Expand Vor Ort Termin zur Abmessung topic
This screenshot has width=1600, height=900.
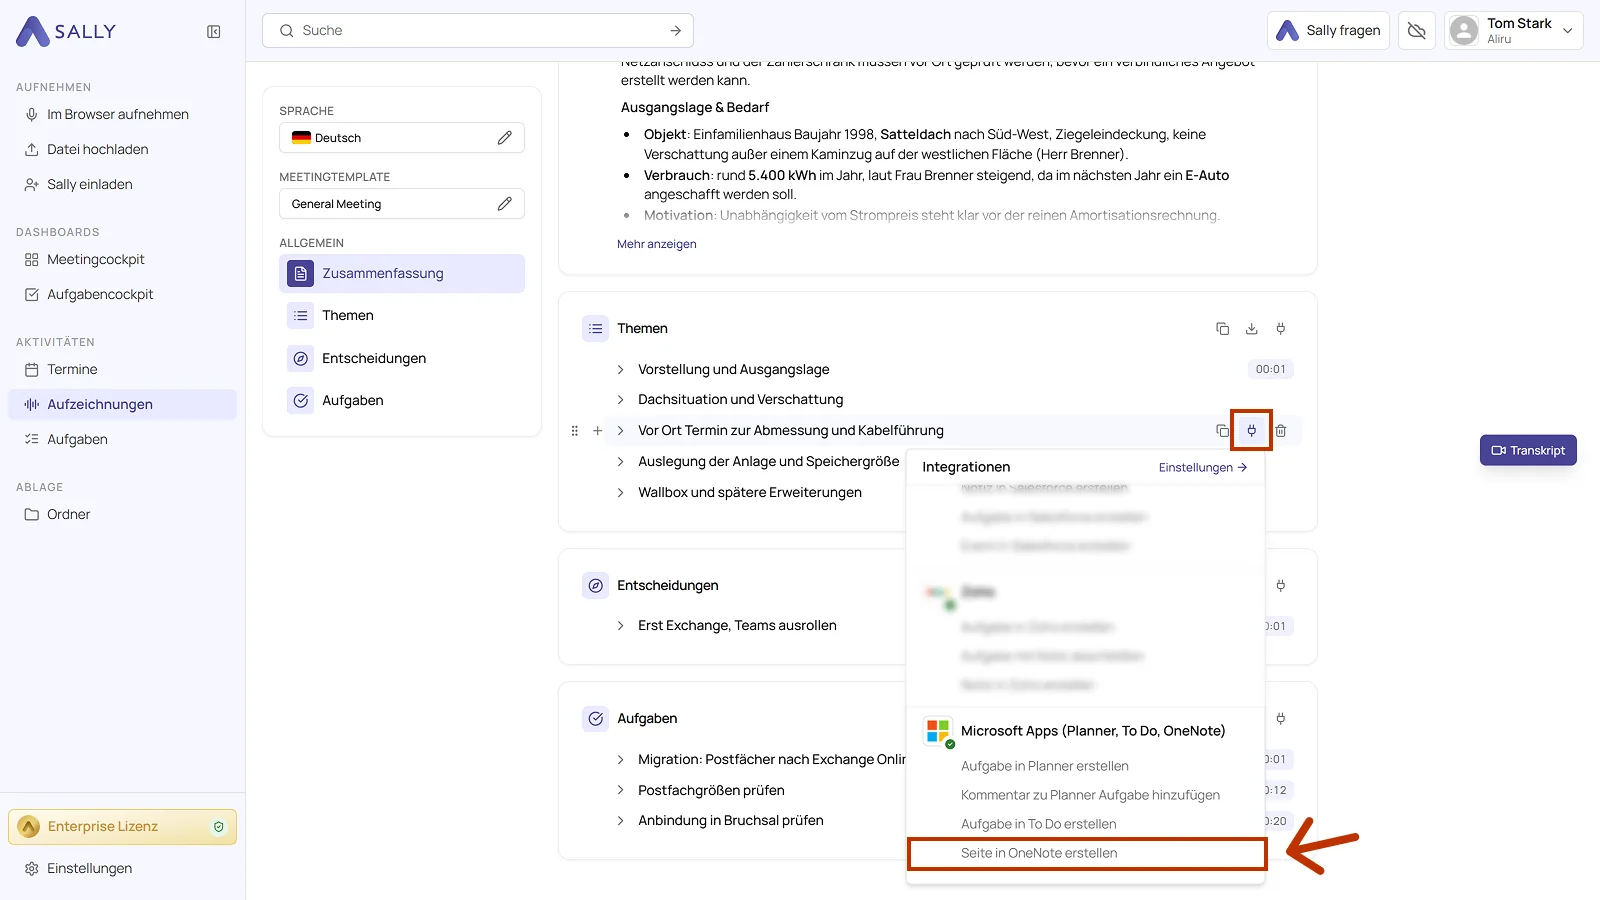tap(620, 431)
